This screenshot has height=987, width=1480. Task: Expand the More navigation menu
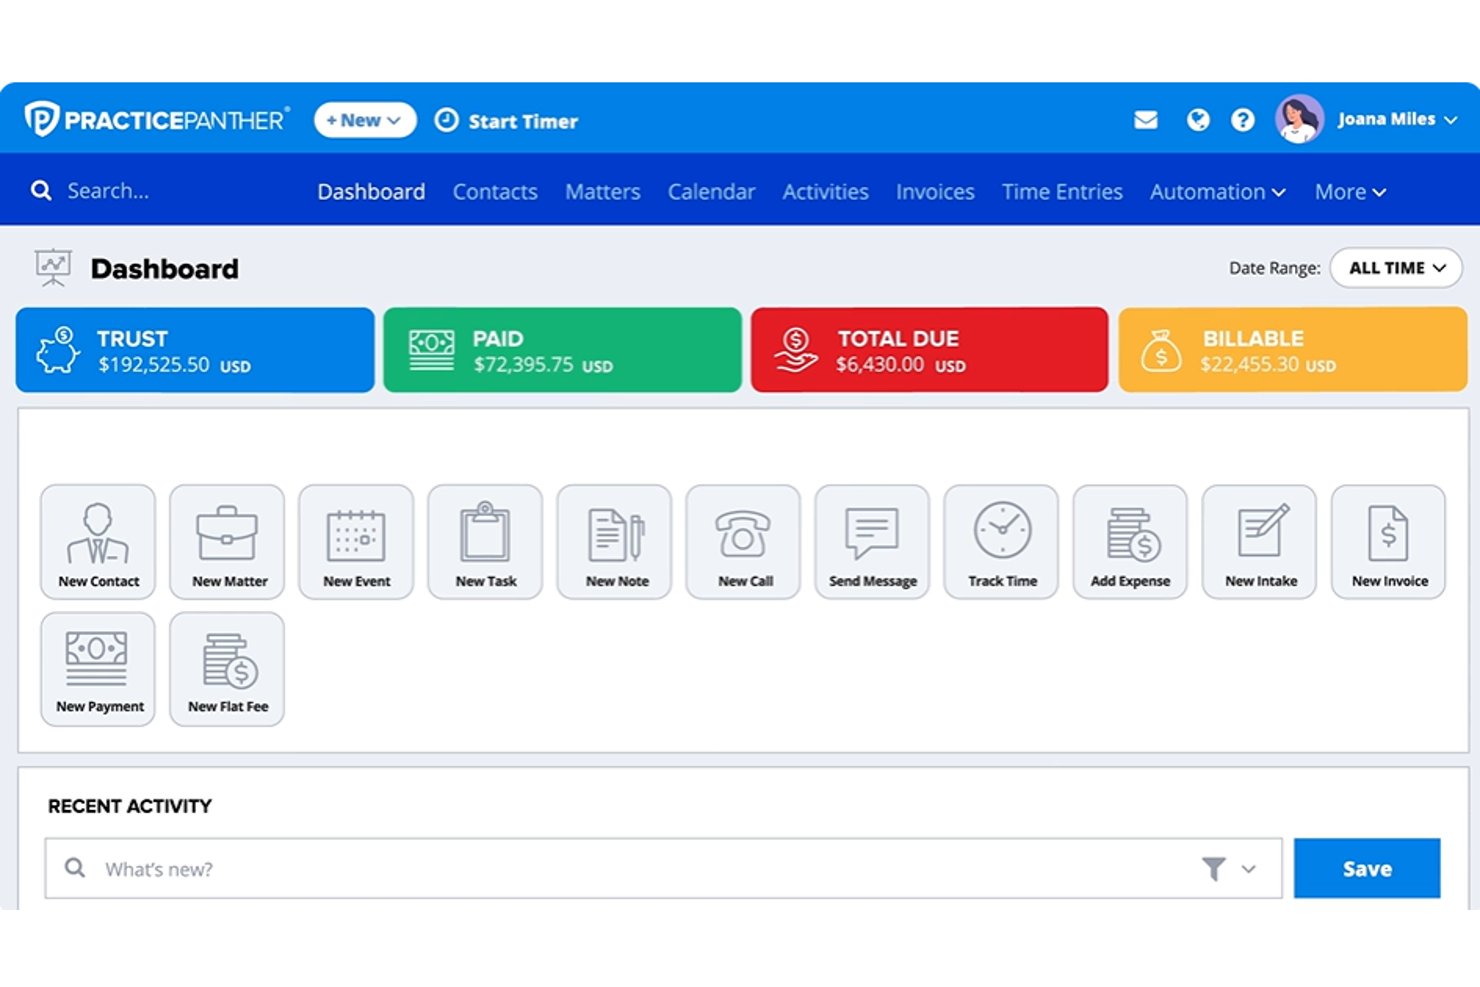point(1350,191)
